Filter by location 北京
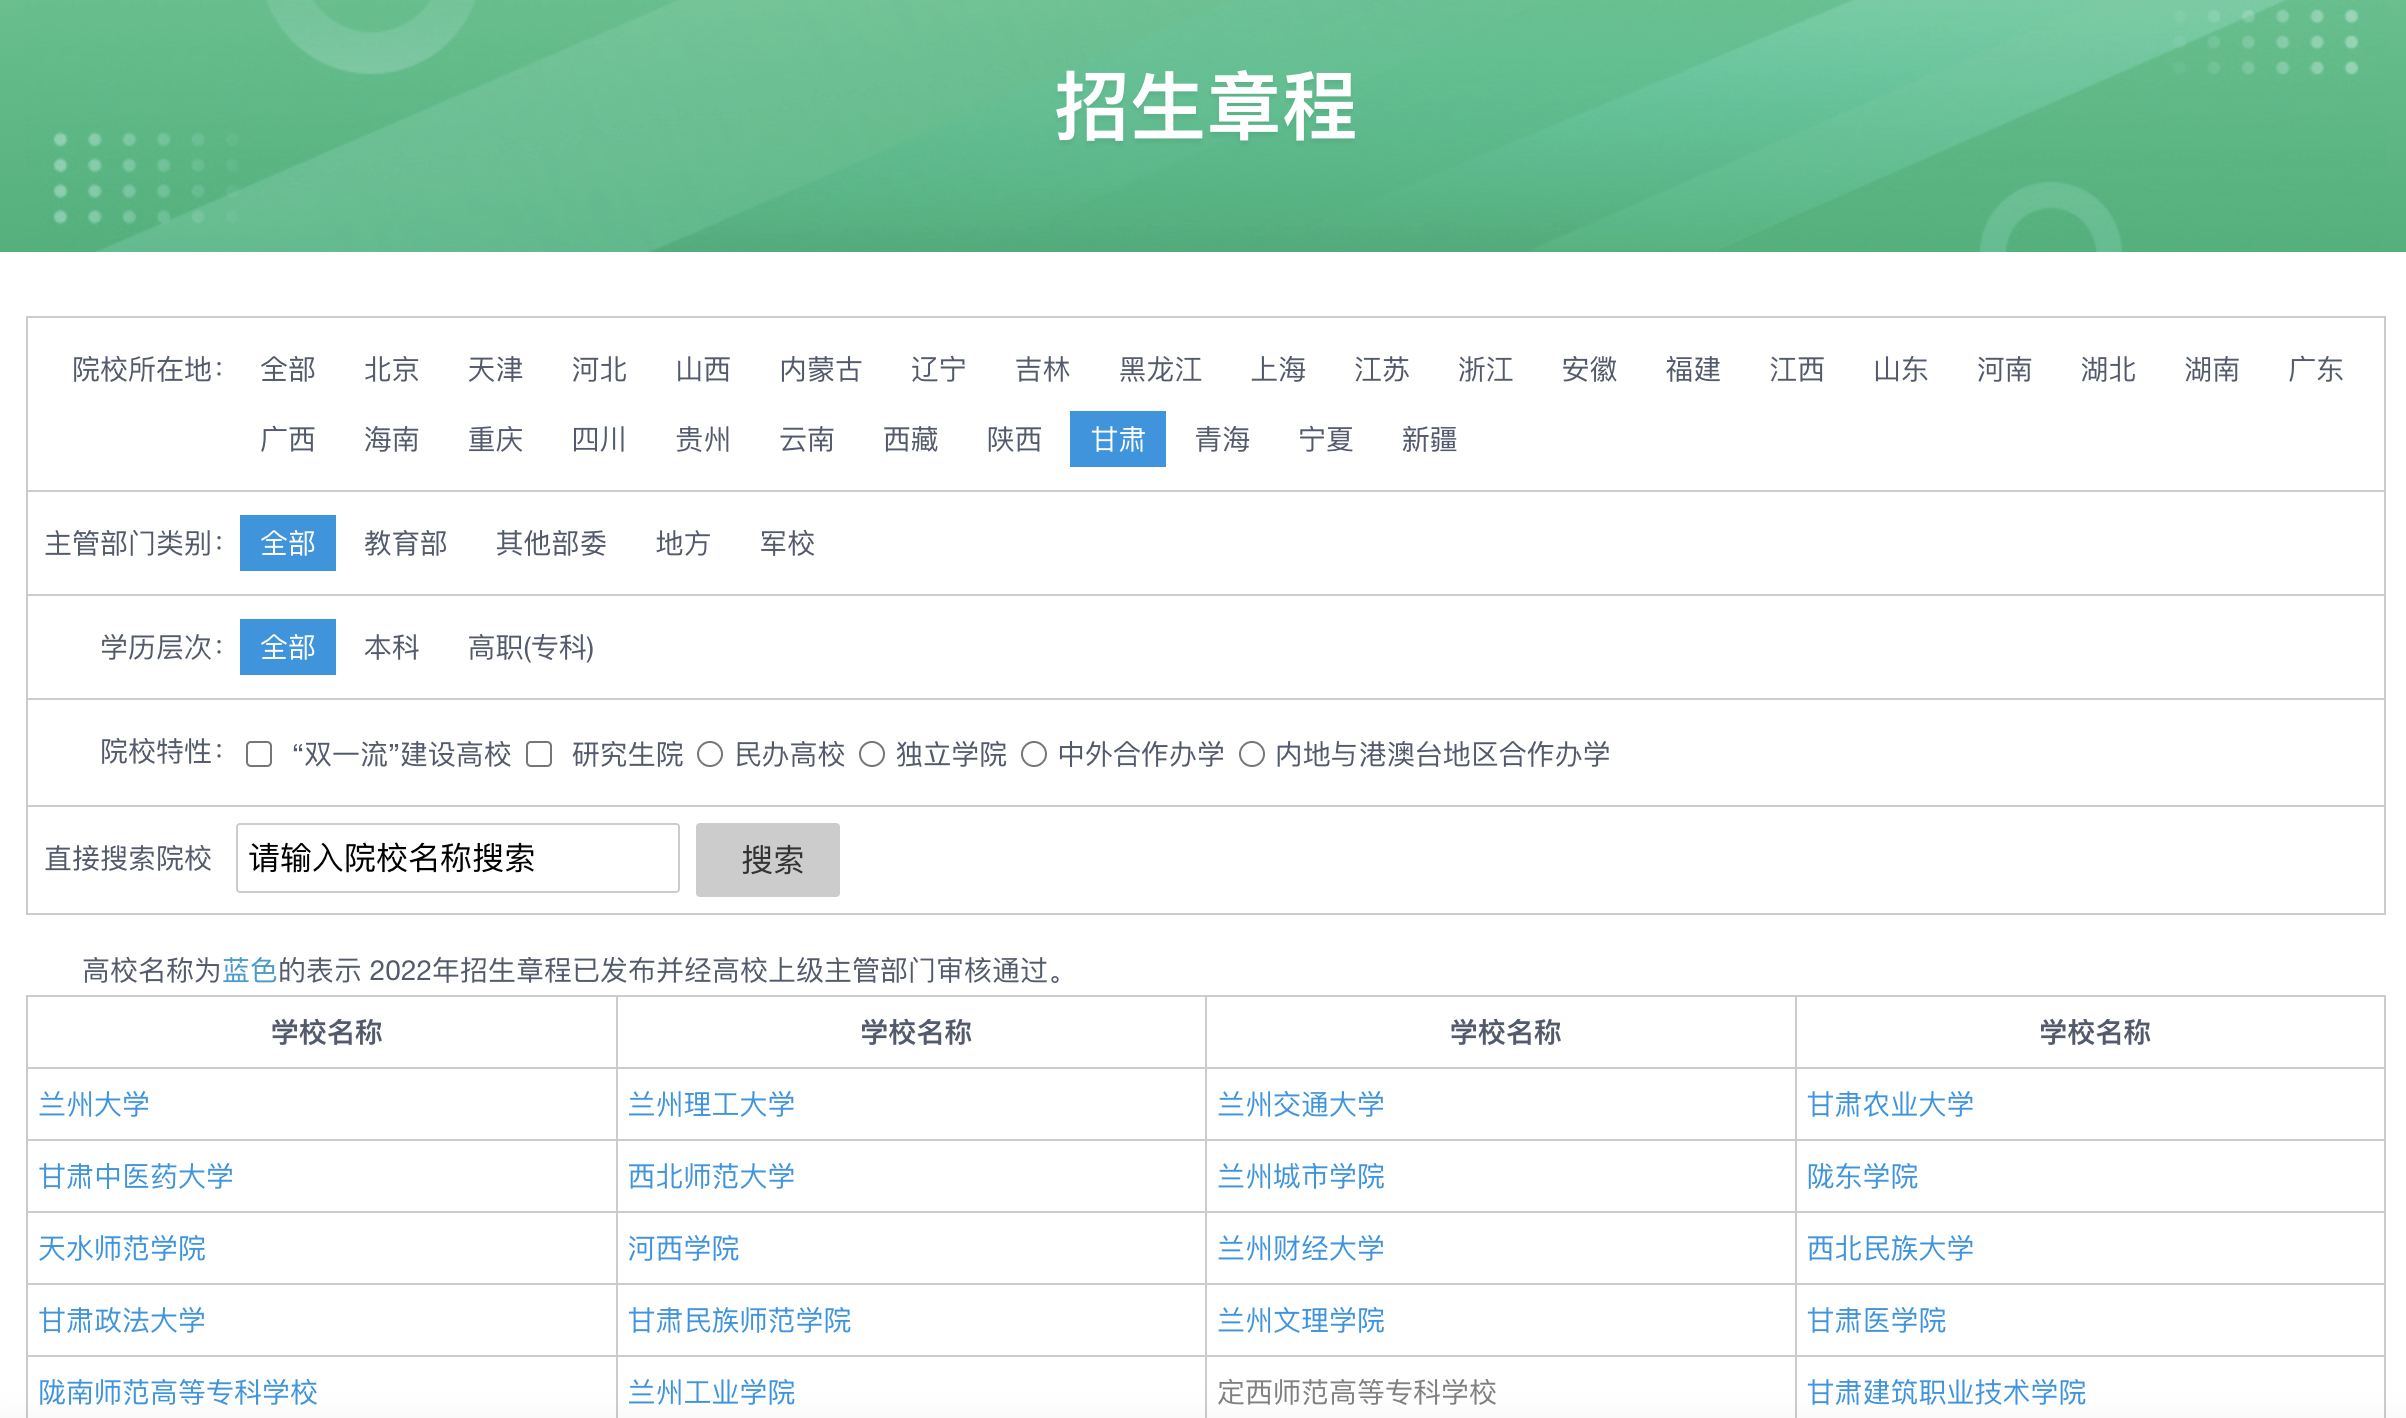2406x1418 pixels. [x=391, y=369]
